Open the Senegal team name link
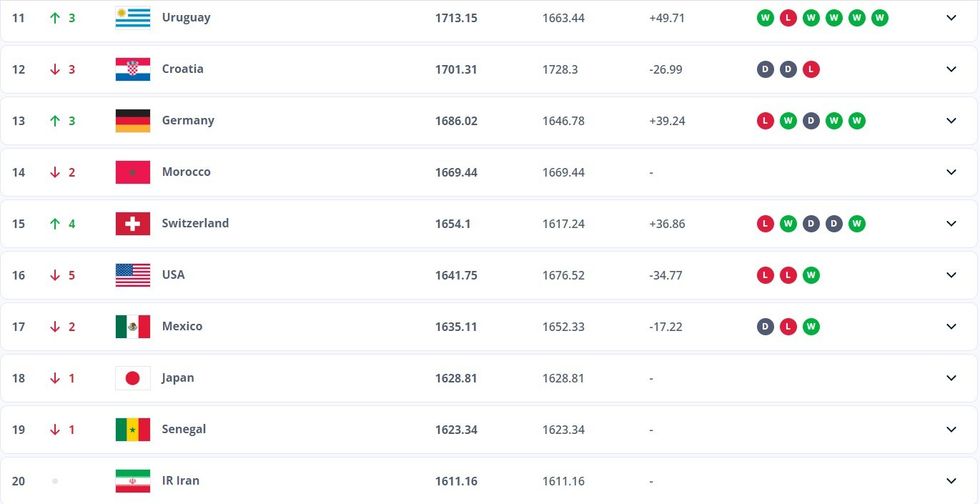The image size is (980, 504). pyautogui.click(x=184, y=430)
